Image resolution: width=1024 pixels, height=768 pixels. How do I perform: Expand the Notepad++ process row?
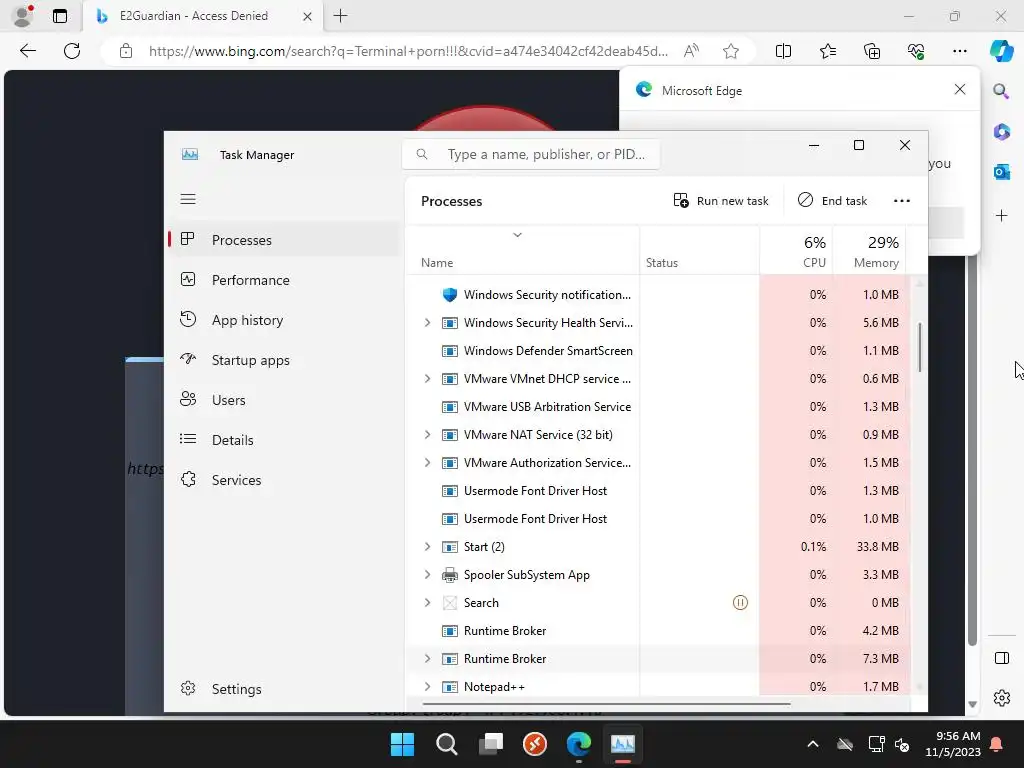pyautogui.click(x=427, y=686)
